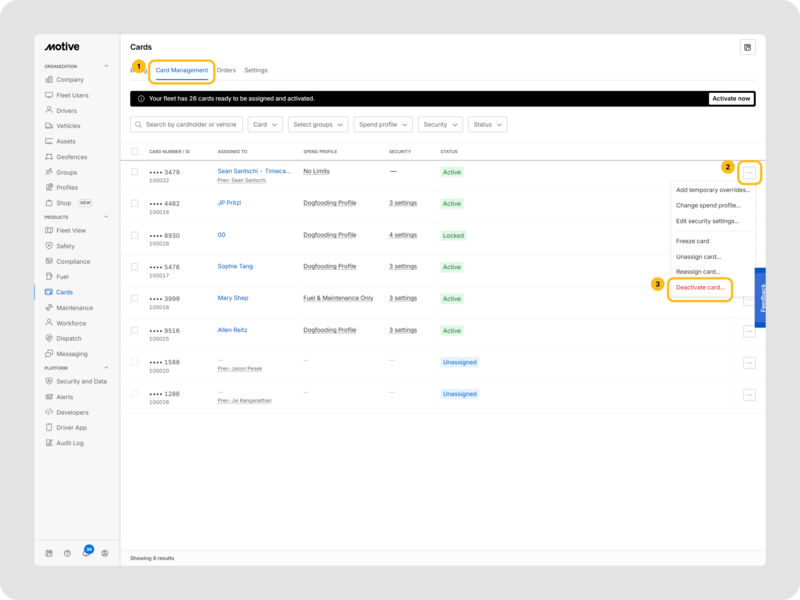The height and width of the screenshot is (600, 800).
Task: Open the more options for card 1286
Action: tap(749, 395)
